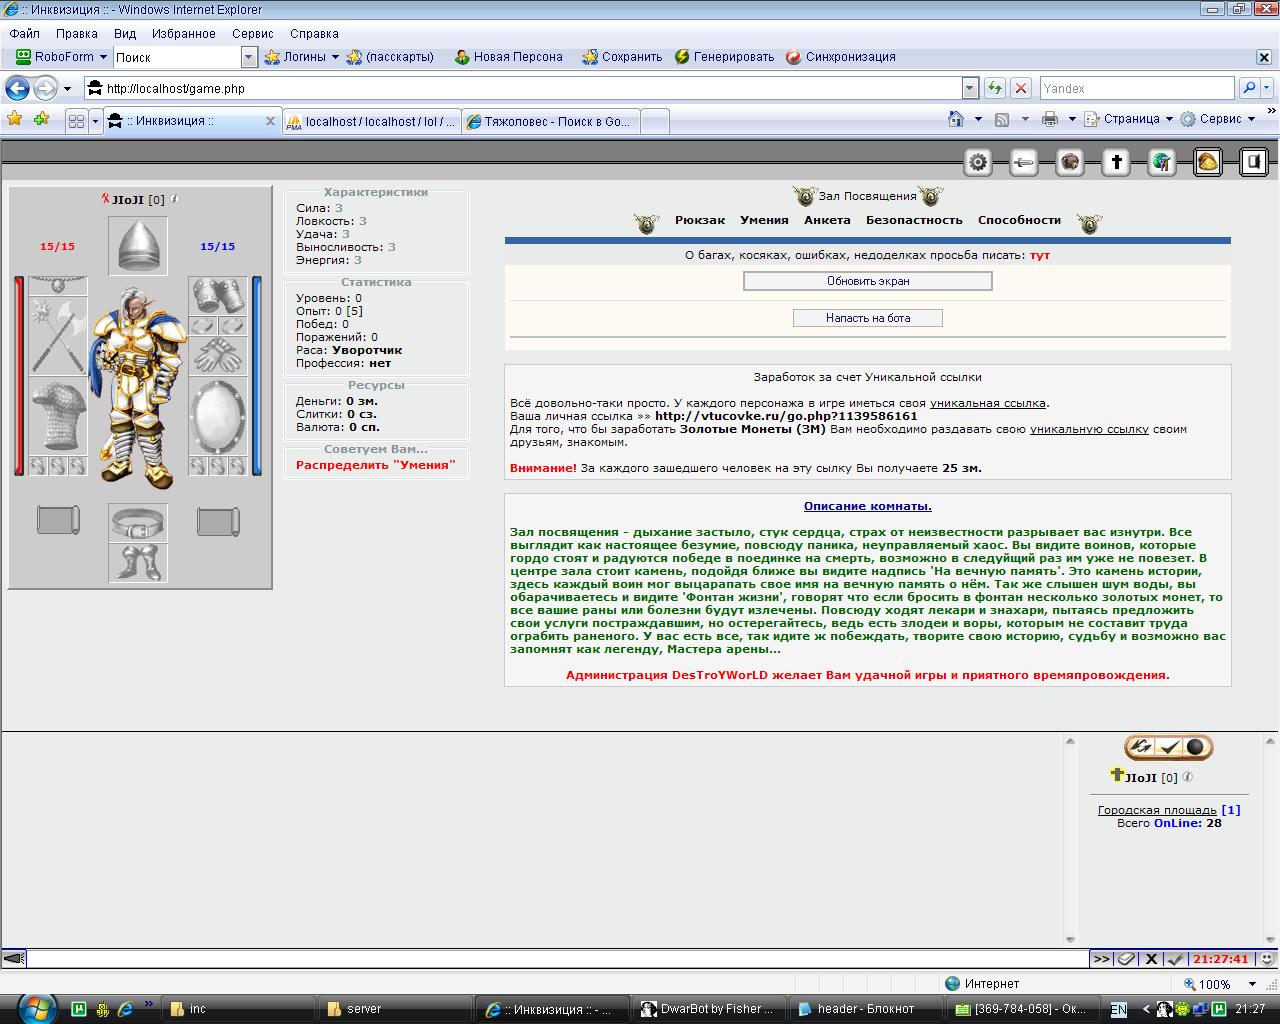Open RoboForm dropdown menu
1280x1024 pixels.
(x=60, y=57)
